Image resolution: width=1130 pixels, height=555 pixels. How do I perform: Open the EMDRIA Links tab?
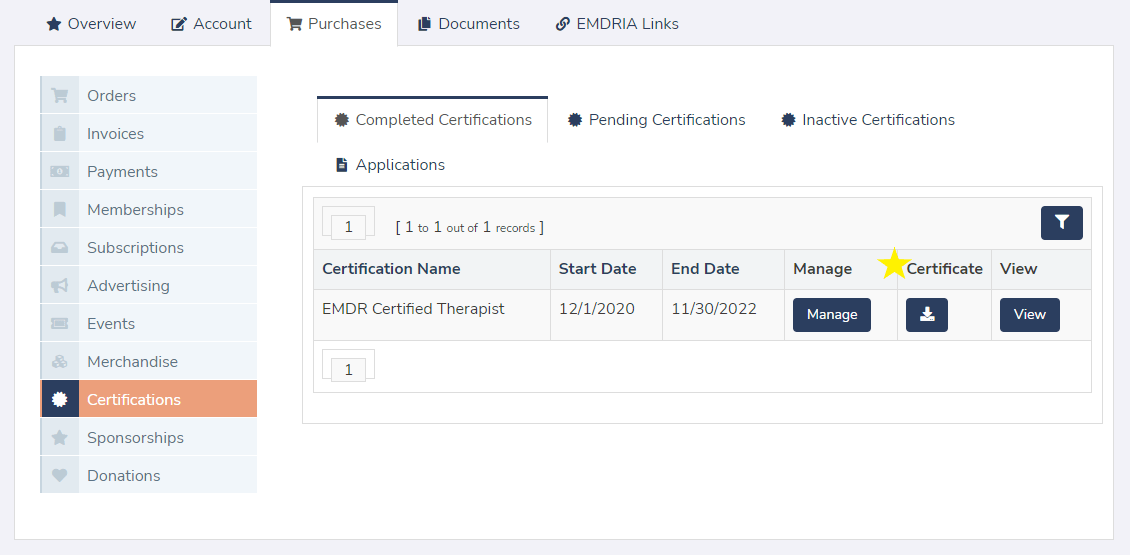click(617, 24)
